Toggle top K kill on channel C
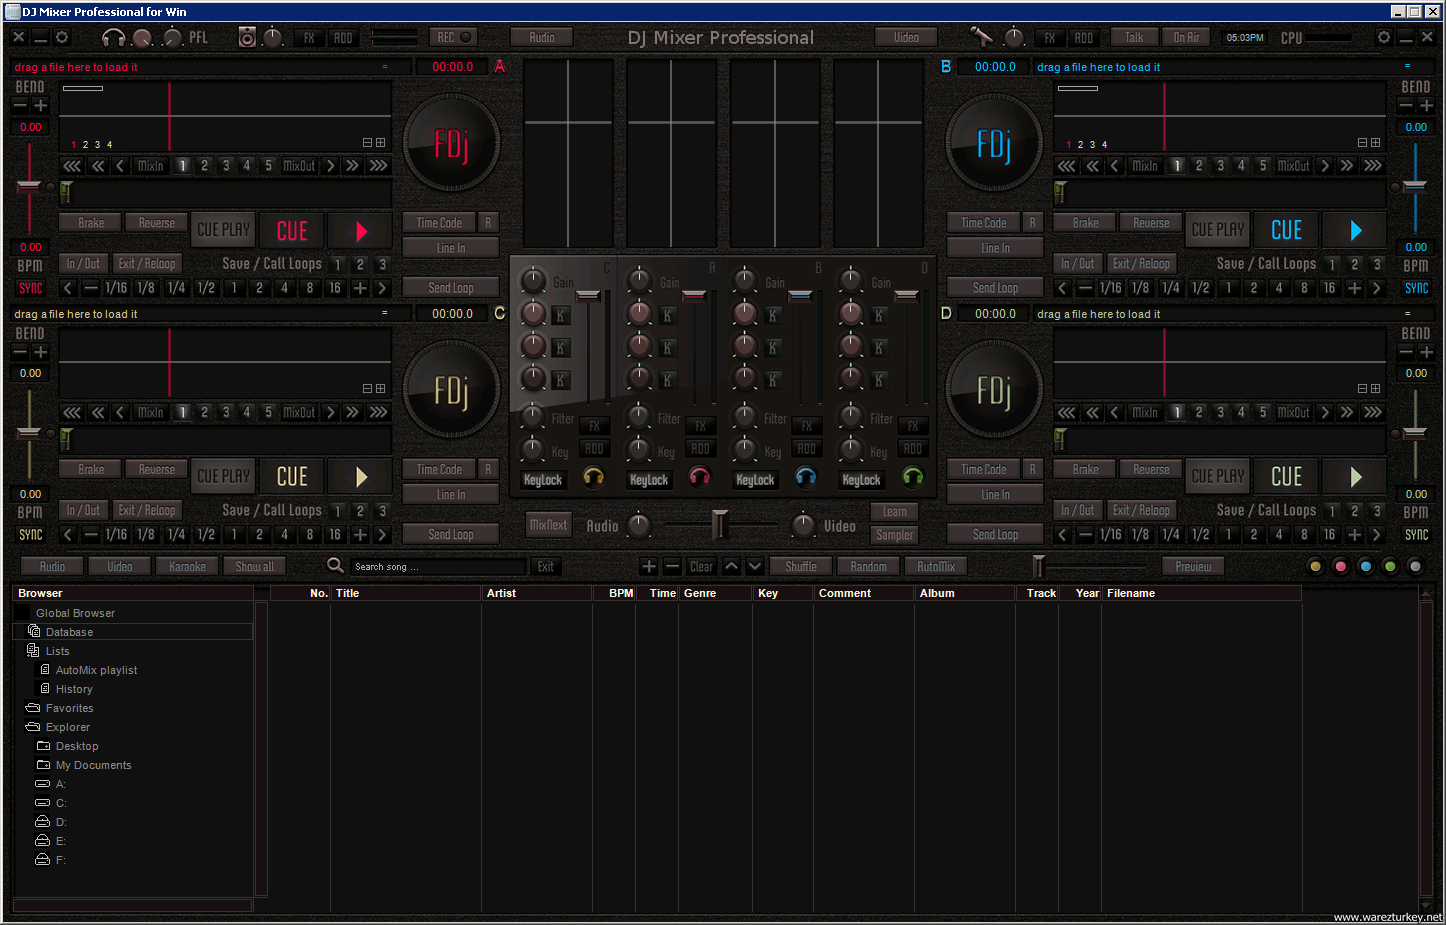This screenshot has height=925, width=1446. 561,315
